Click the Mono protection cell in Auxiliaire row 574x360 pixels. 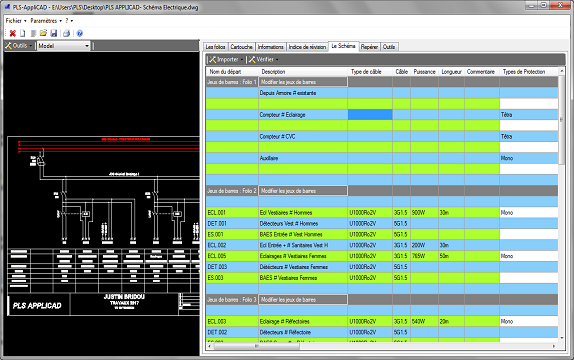(x=529, y=158)
